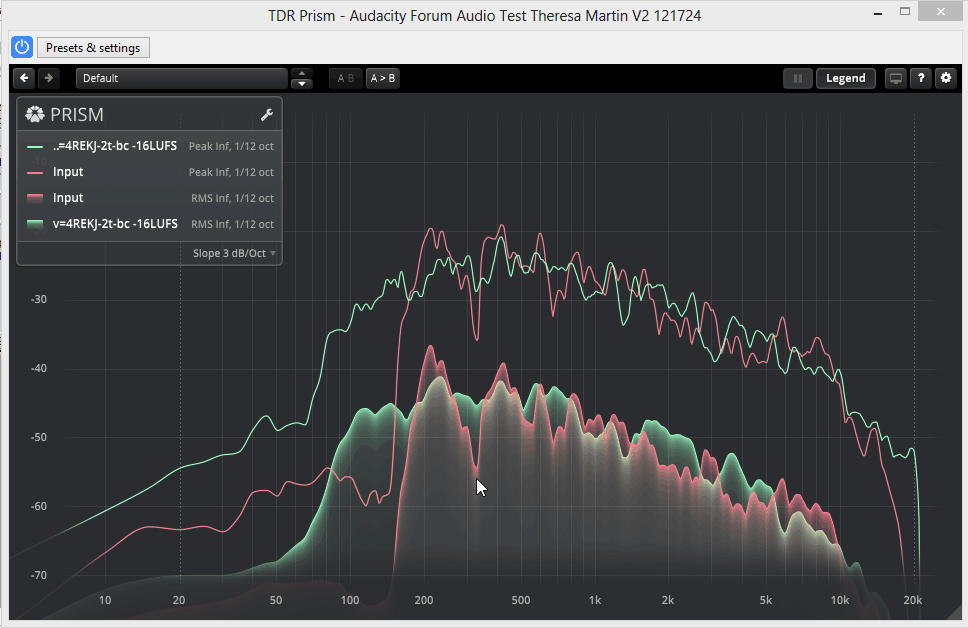Image resolution: width=968 pixels, height=628 pixels.
Task: Open help with question mark icon
Action: 920,78
